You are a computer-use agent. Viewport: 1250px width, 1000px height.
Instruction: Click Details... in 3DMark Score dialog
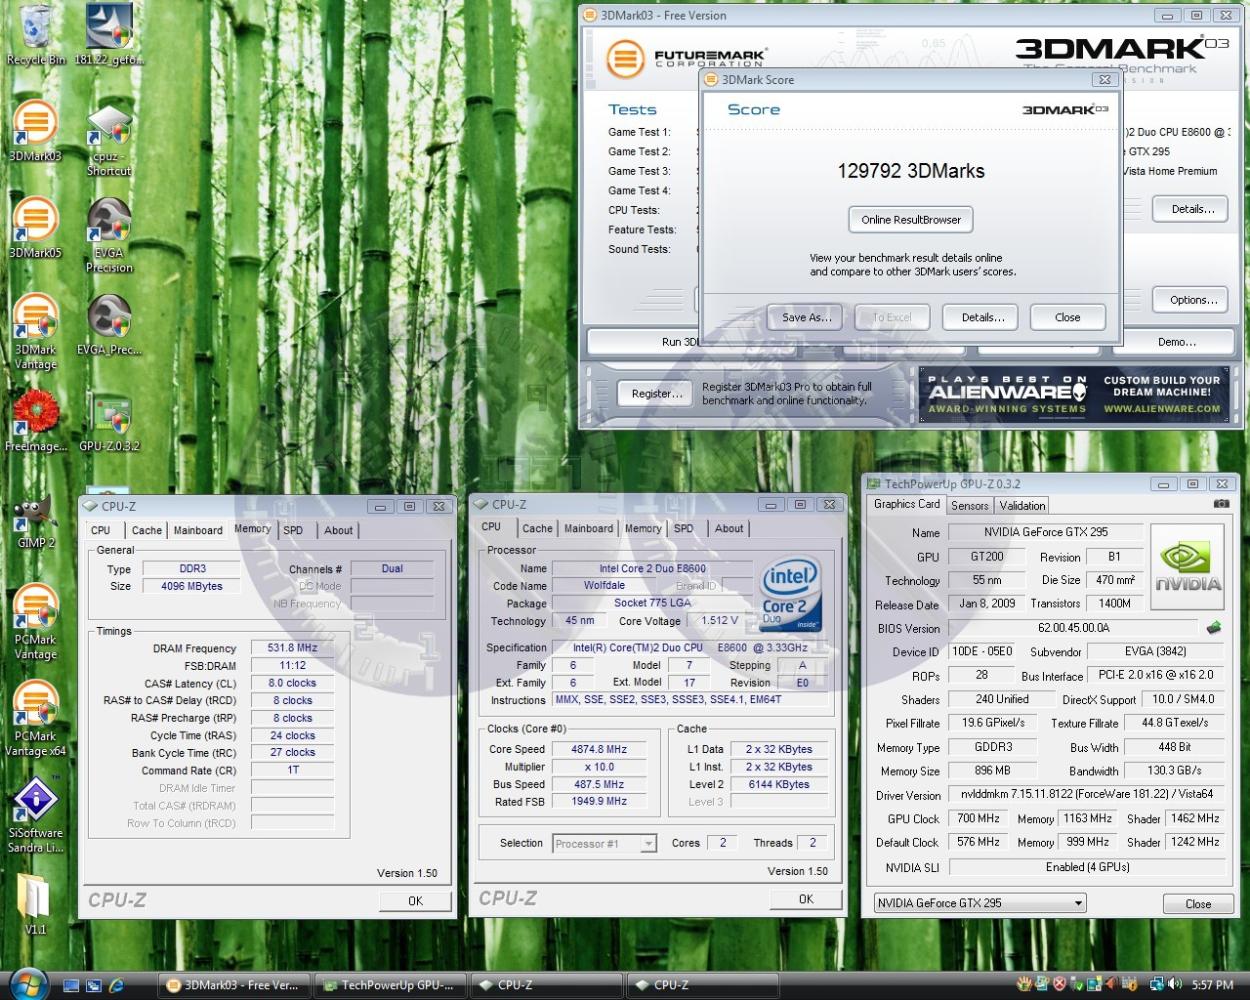pos(982,317)
